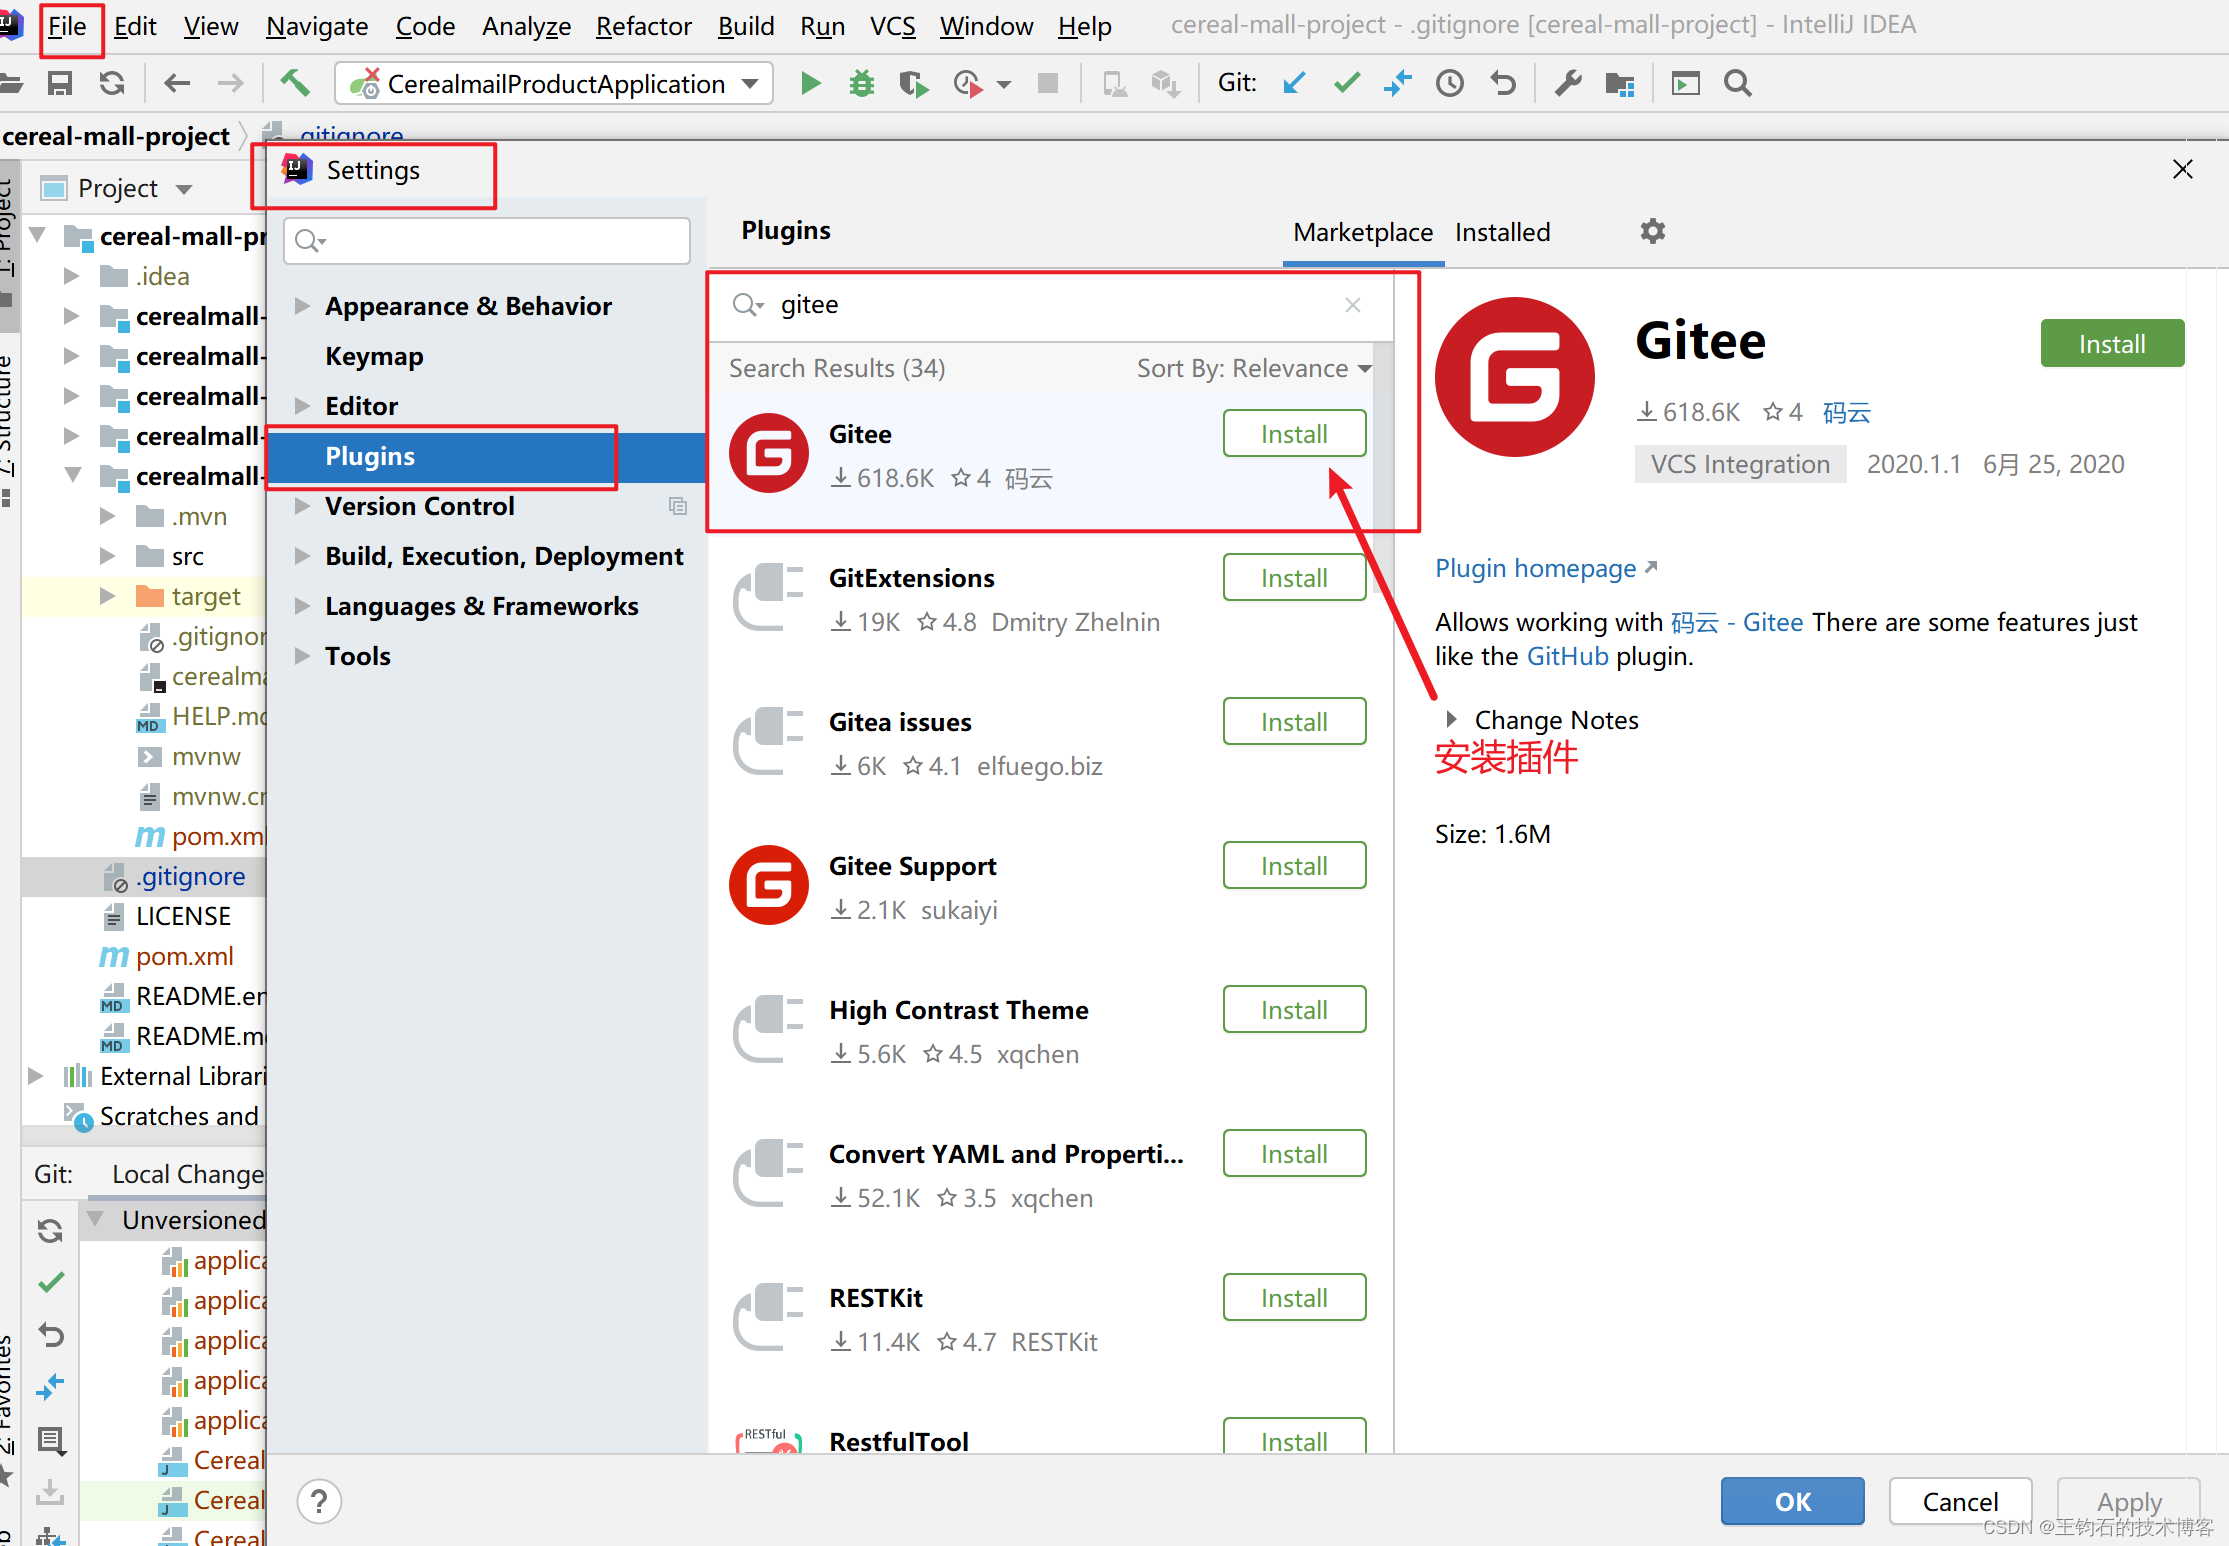This screenshot has height=1546, width=2229.
Task: Click the Git commit checkmark icon
Action: 1346,84
